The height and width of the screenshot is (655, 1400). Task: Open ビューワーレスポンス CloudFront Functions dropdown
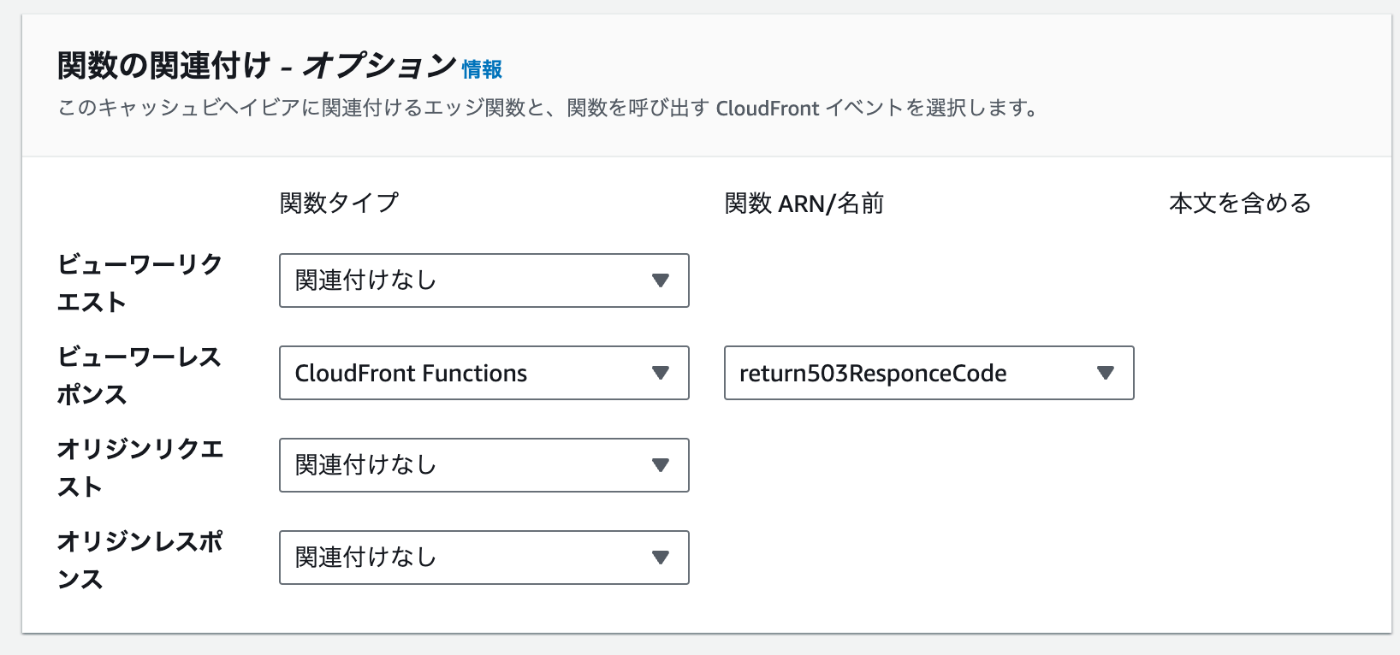click(x=484, y=373)
